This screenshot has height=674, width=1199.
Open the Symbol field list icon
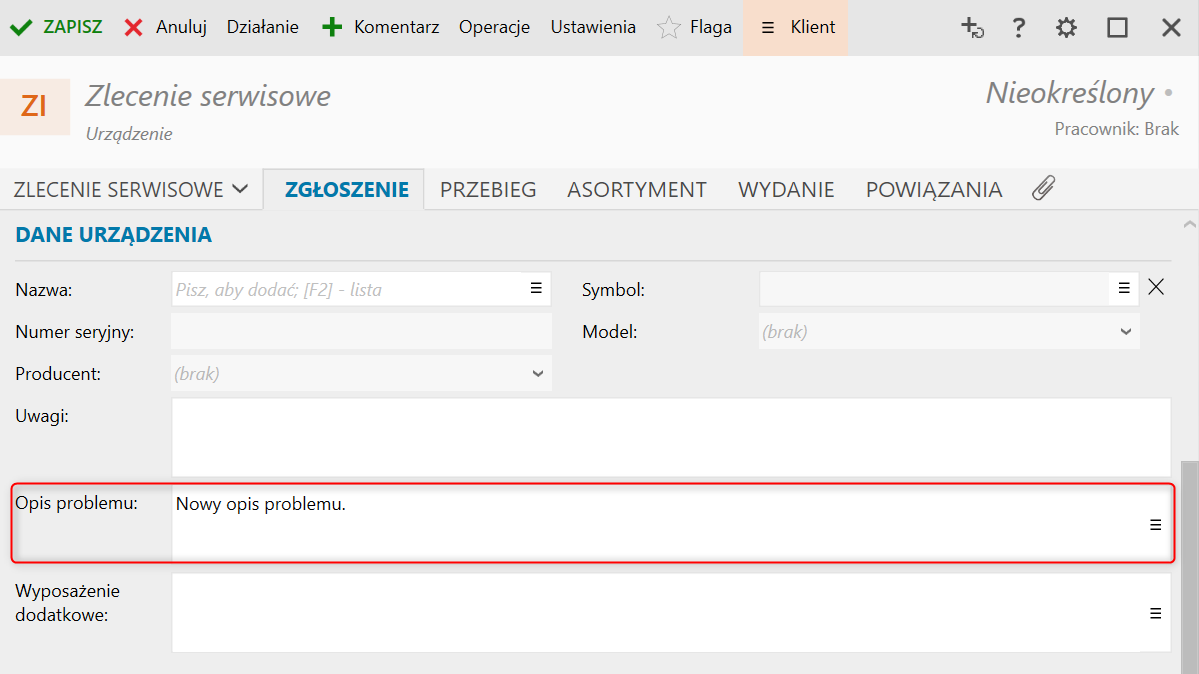click(1123, 288)
